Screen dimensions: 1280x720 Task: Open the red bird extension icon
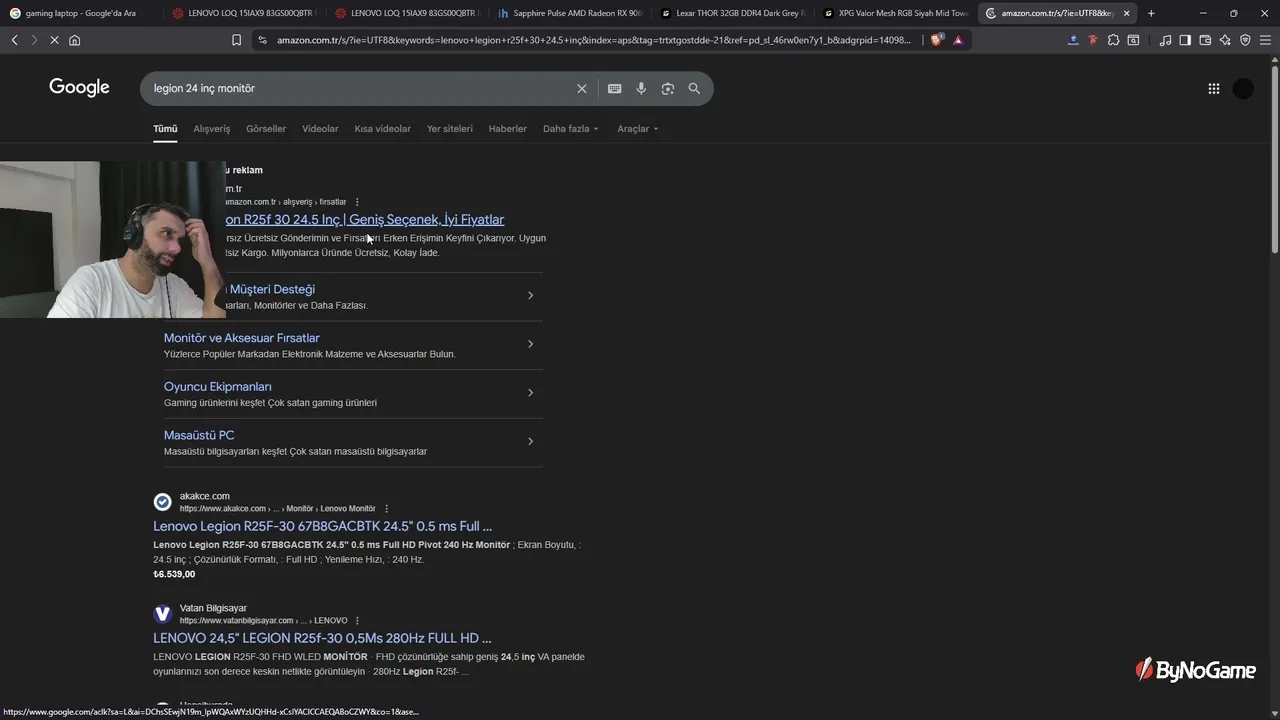click(1093, 40)
